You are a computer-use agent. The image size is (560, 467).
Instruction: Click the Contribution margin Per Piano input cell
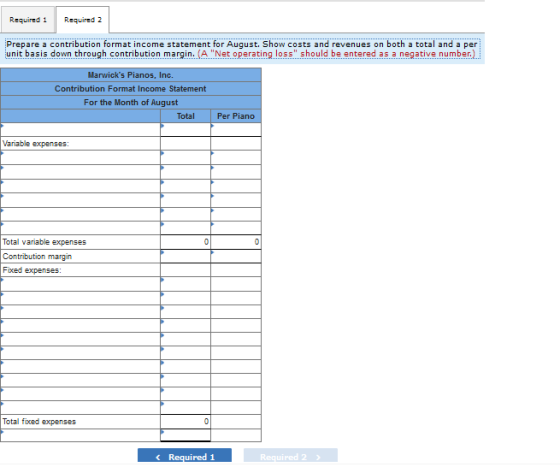point(236,256)
